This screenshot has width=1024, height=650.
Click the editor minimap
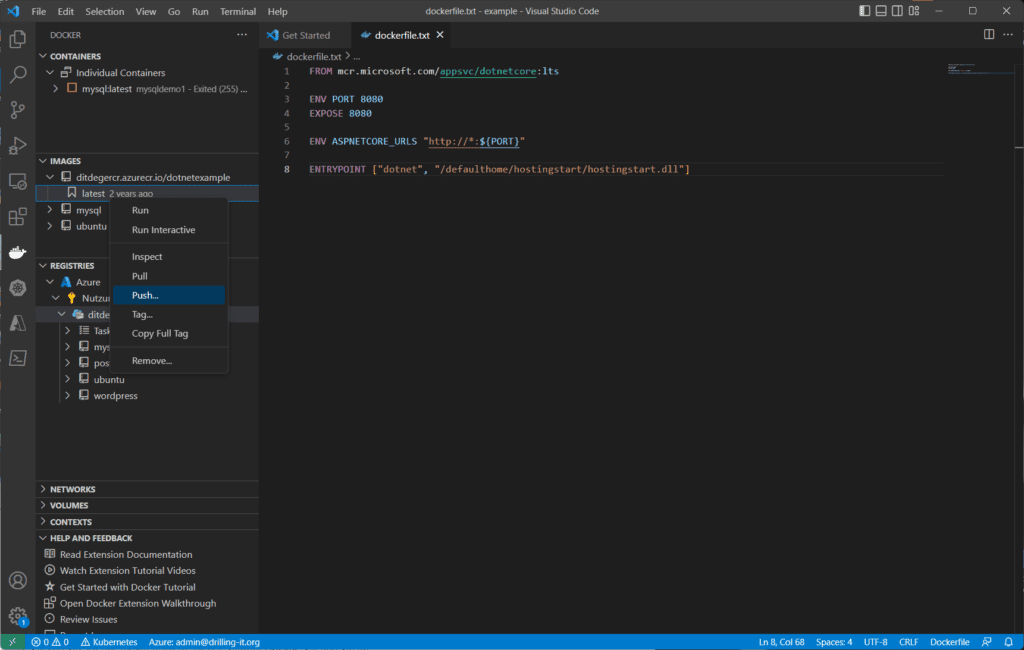(x=978, y=69)
